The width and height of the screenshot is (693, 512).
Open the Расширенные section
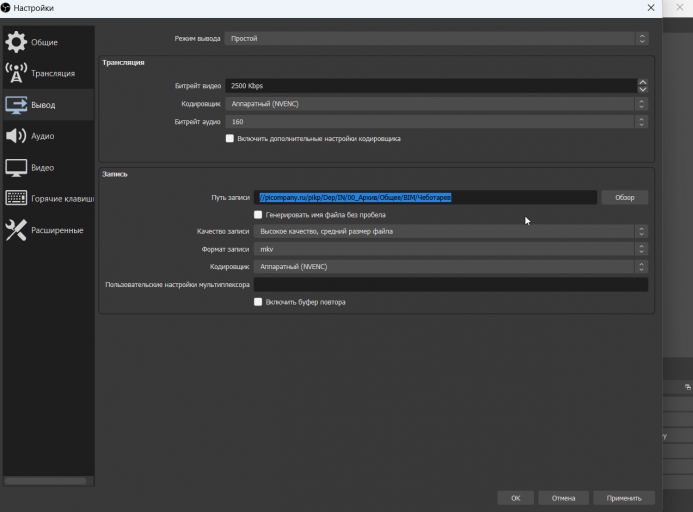[x=57, y=230]
